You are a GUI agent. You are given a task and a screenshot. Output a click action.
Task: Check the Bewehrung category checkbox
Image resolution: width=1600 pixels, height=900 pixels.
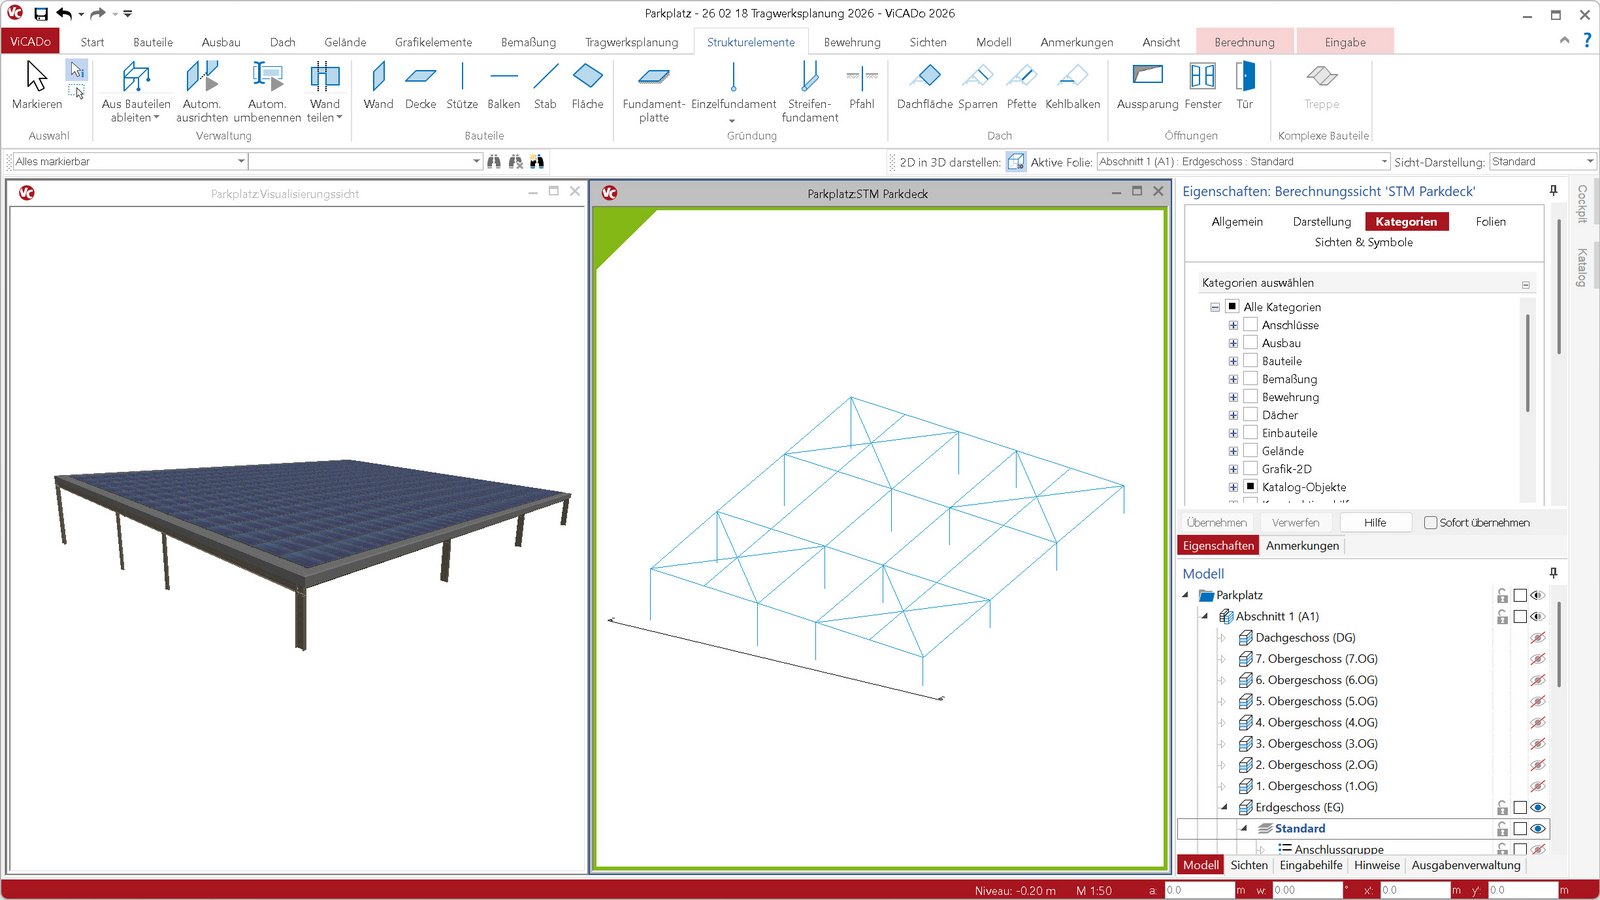tap(1250, 397)
